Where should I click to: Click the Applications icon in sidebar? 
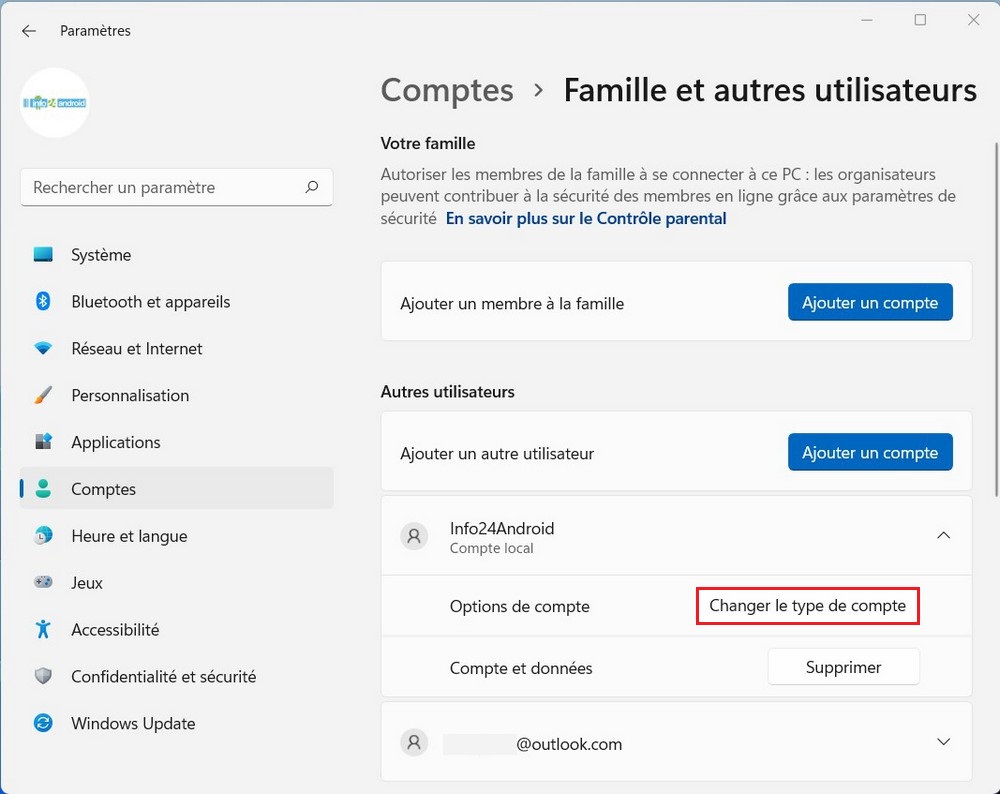tap(43, 441)
